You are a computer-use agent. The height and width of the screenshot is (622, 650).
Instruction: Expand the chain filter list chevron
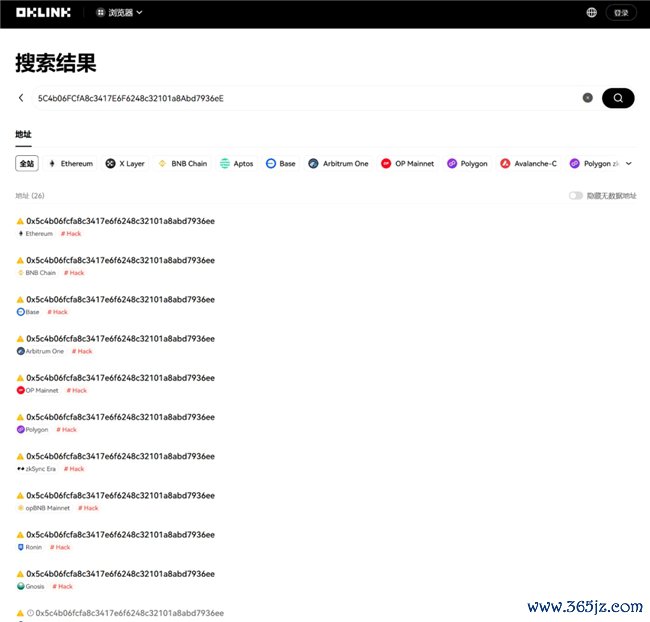click(x=629, y=163)
